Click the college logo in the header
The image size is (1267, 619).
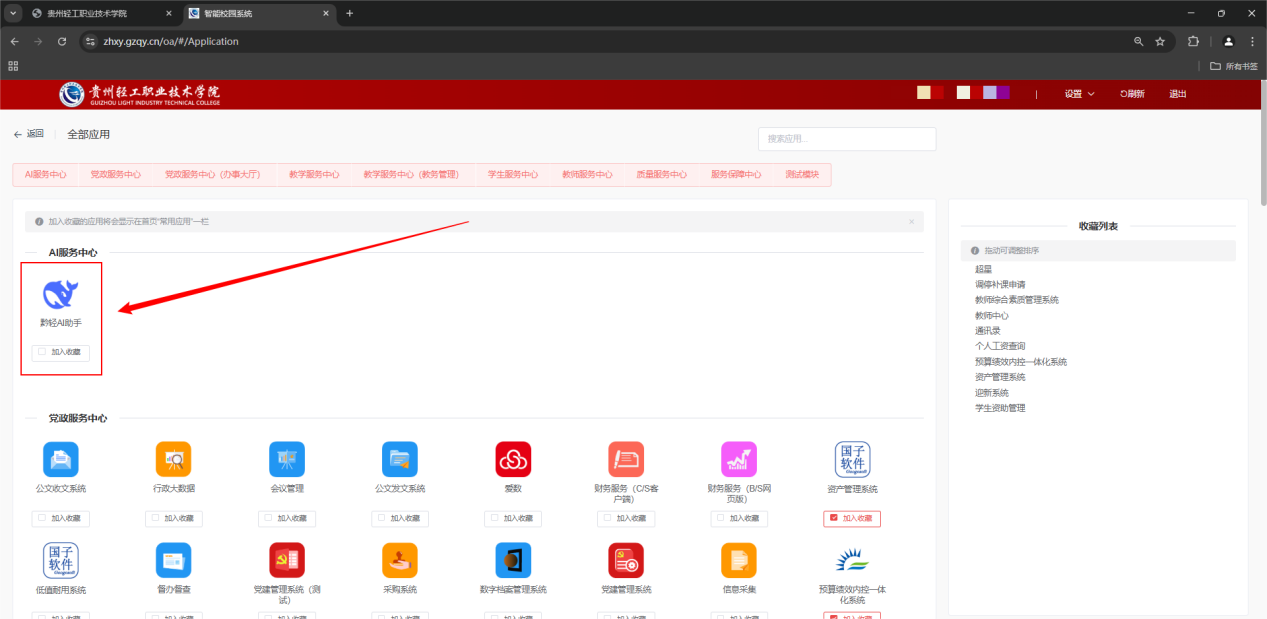click(140, 94)
